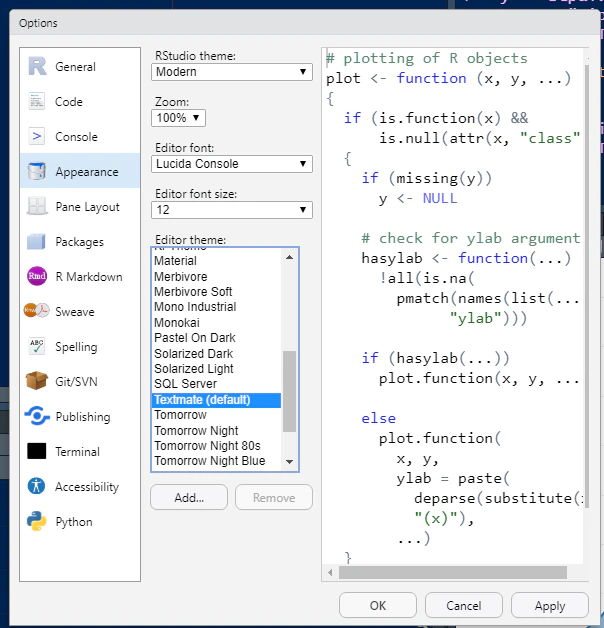The height and width of the screenshot is (628, 604).
Task: Select Tomorrow Night Blue theme
Action: click(x=217, y=461)
